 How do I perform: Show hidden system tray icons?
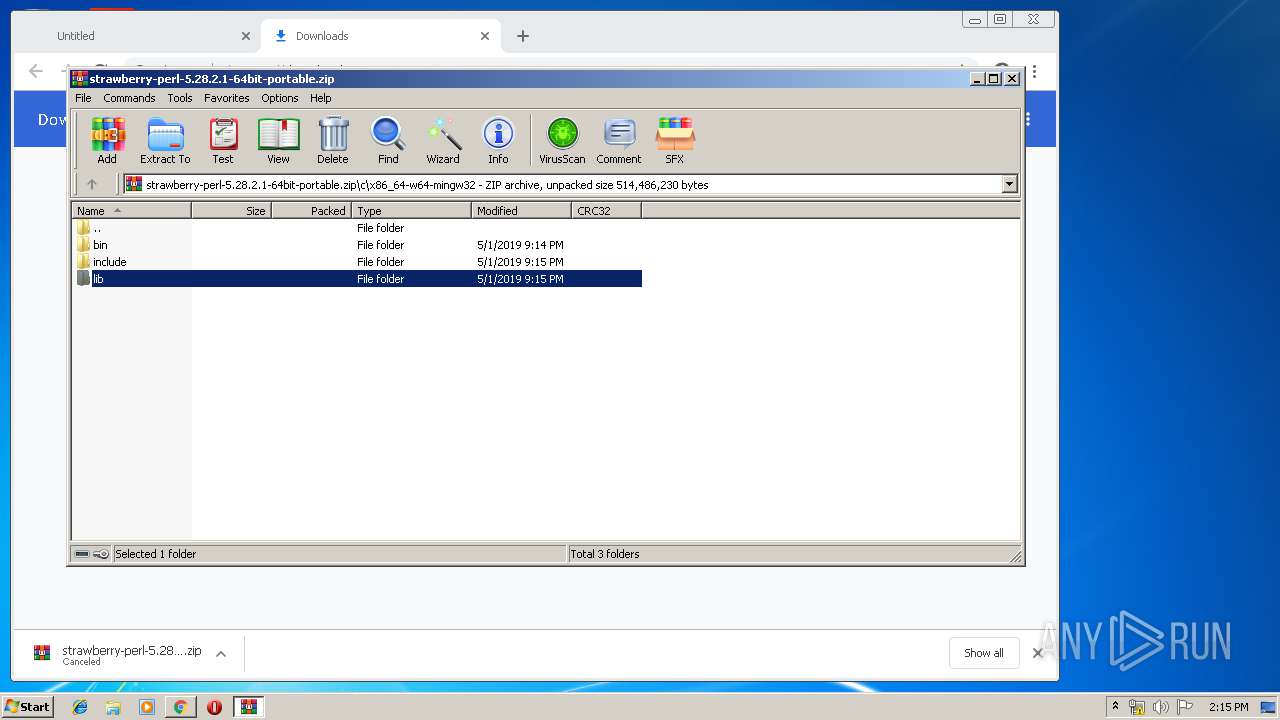click(1115, 706)
